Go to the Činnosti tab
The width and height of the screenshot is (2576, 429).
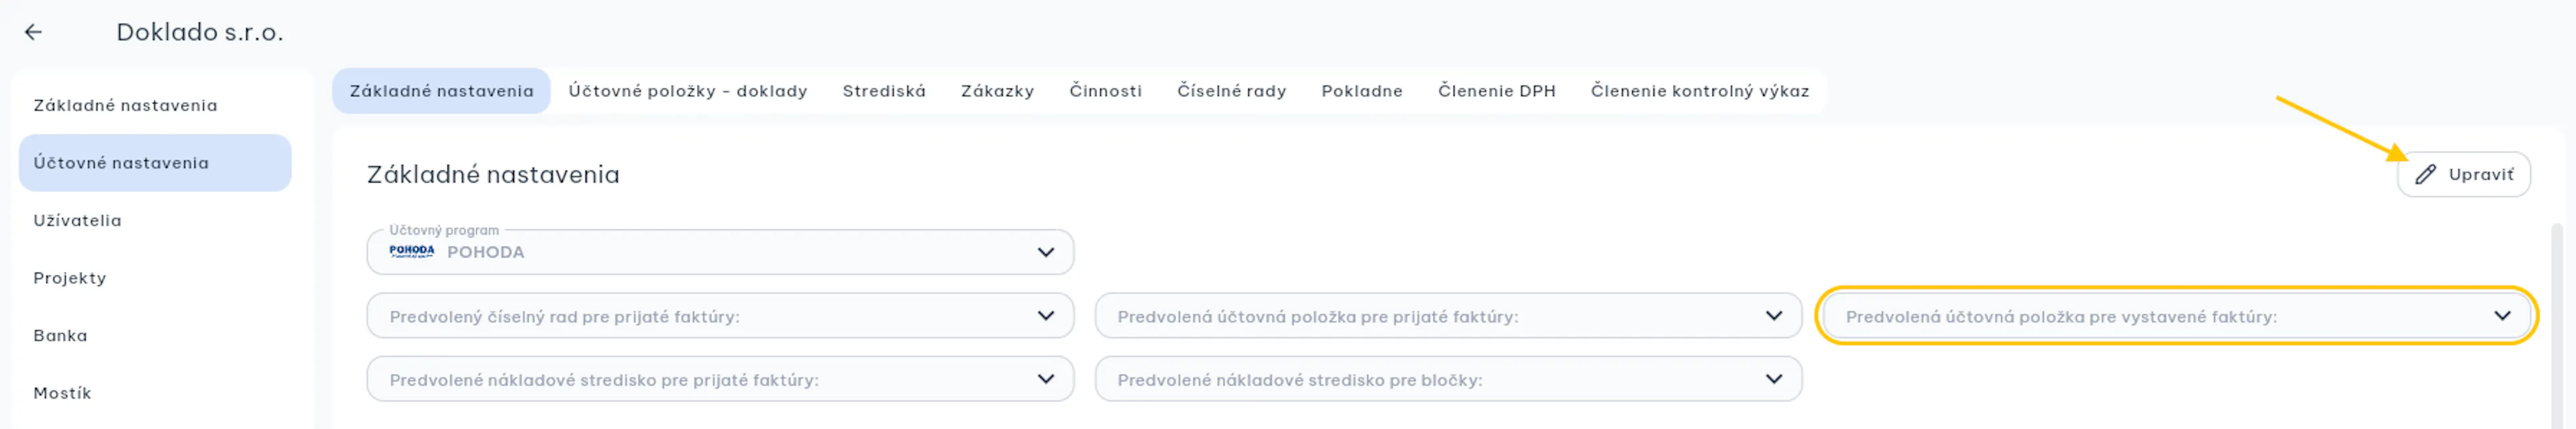(x=1105, y=91)
